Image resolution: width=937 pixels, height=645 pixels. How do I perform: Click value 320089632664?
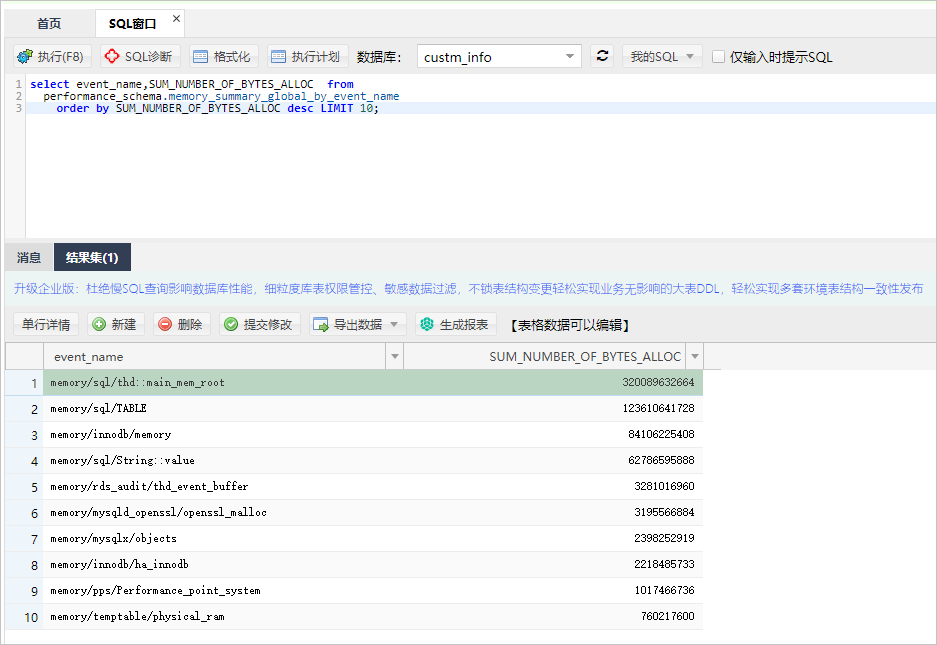point(658,383)
